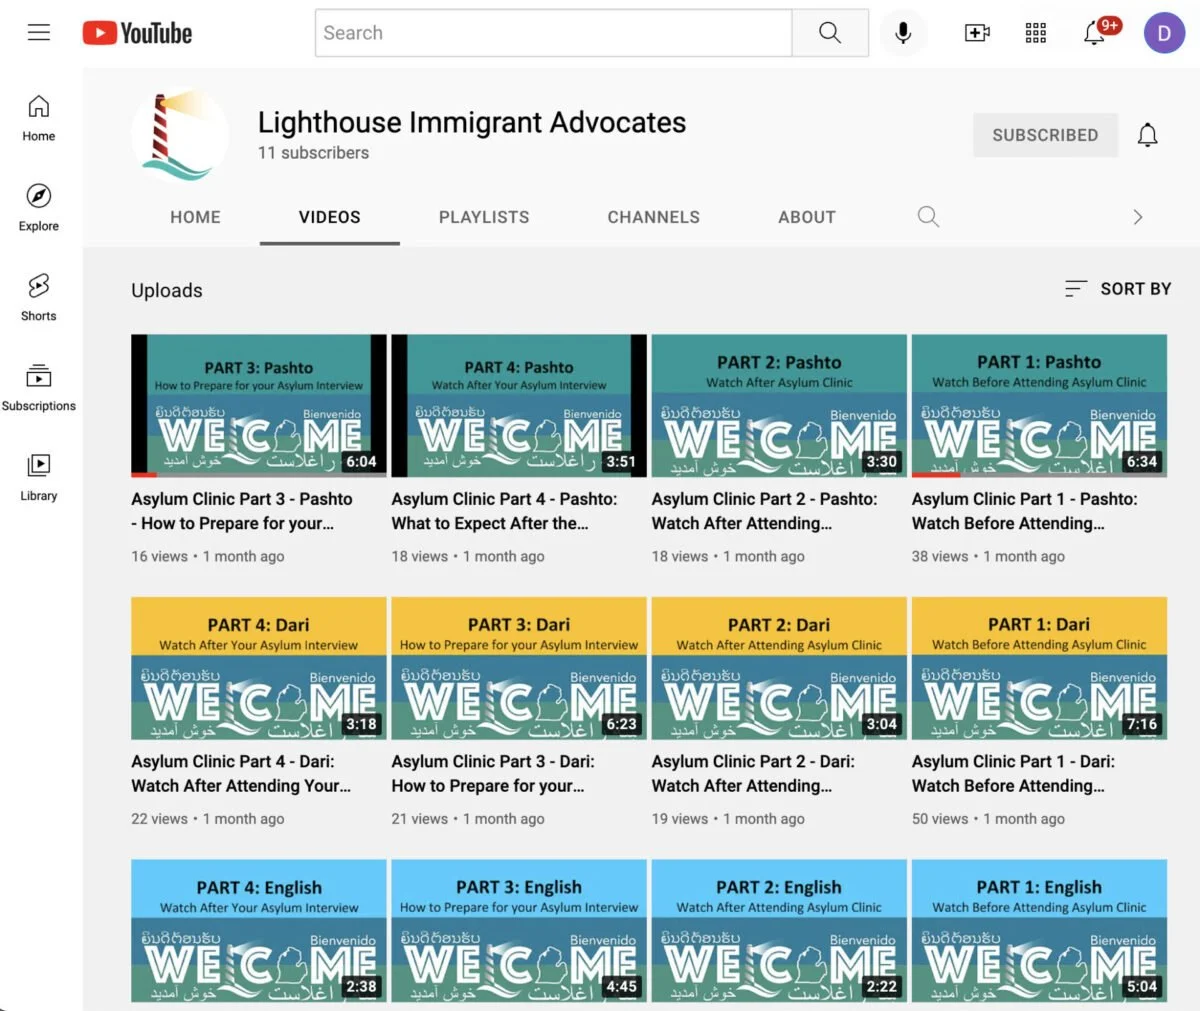This screenshot has width=1200, height=1011.
Task: Open Part 2 Pashto video thumbnail
Action: coord(779,406)
